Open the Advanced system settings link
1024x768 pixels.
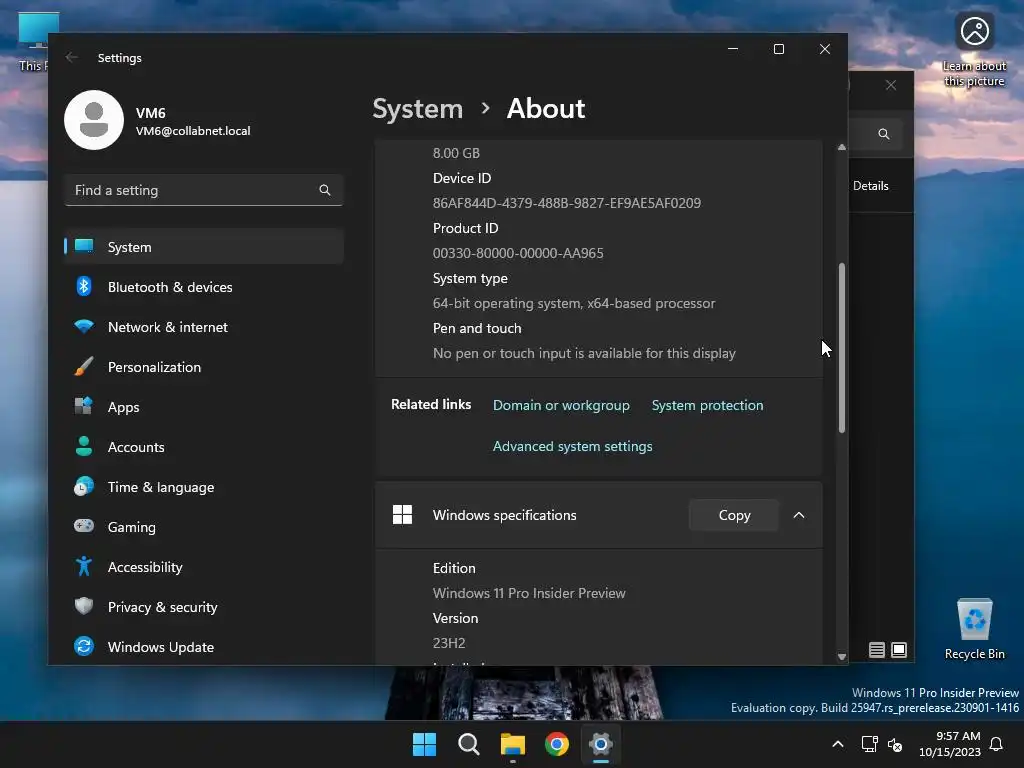[572, 446]
